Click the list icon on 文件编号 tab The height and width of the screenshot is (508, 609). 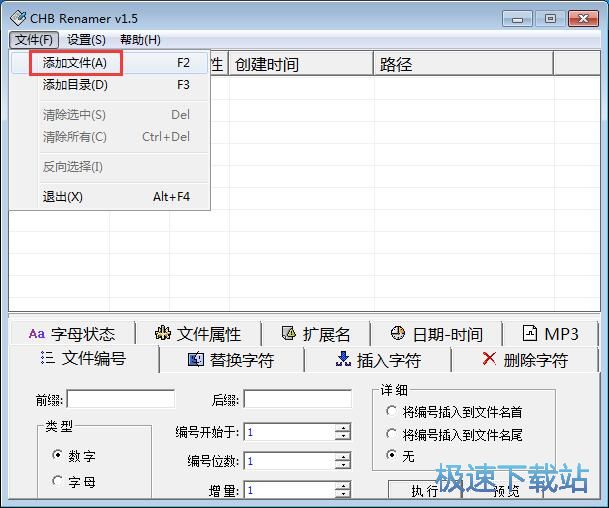(x=48, y=358)
